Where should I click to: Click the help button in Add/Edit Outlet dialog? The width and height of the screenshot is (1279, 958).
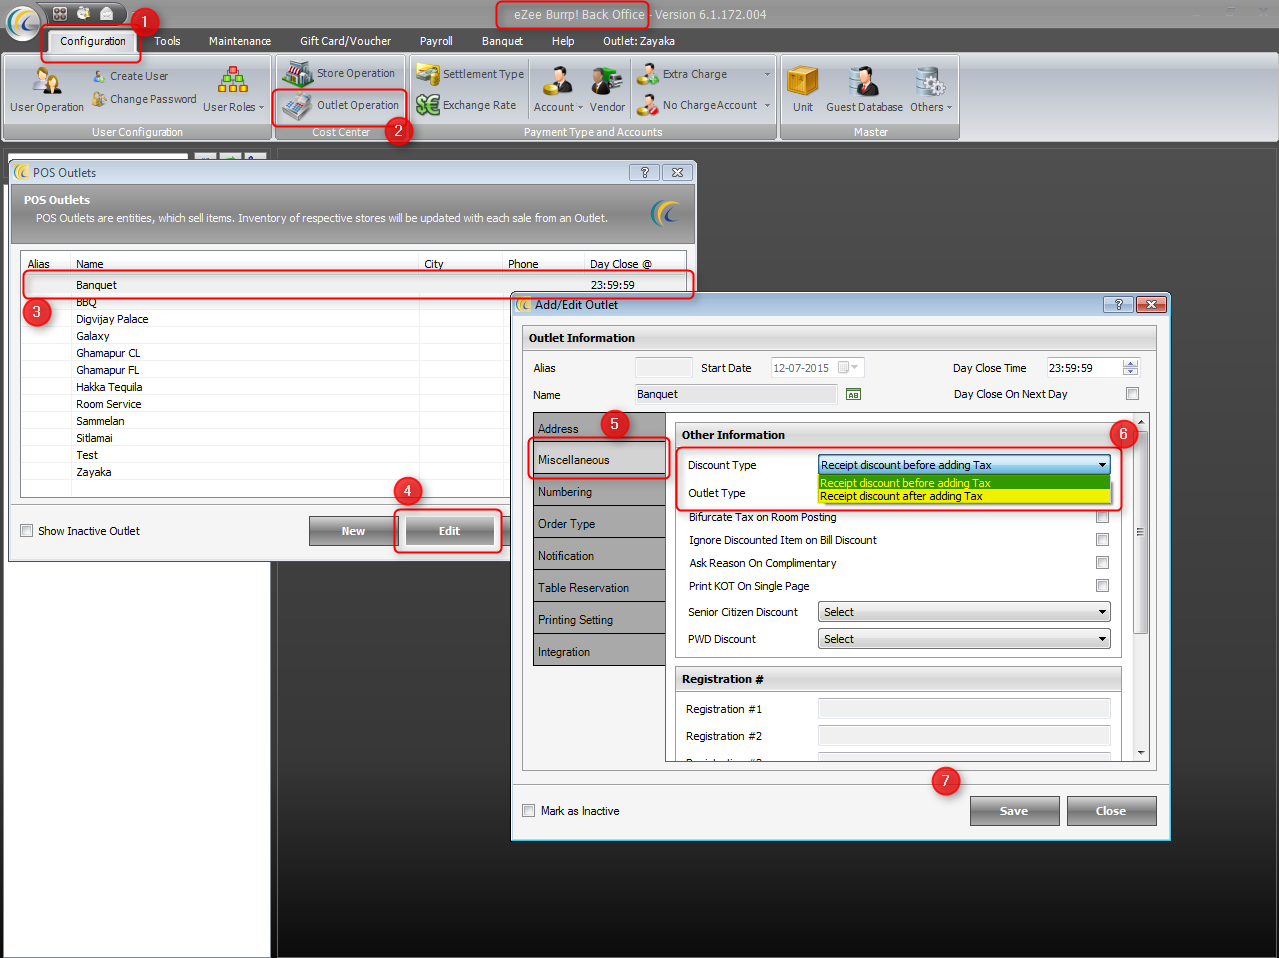[x=1118, y=304]
